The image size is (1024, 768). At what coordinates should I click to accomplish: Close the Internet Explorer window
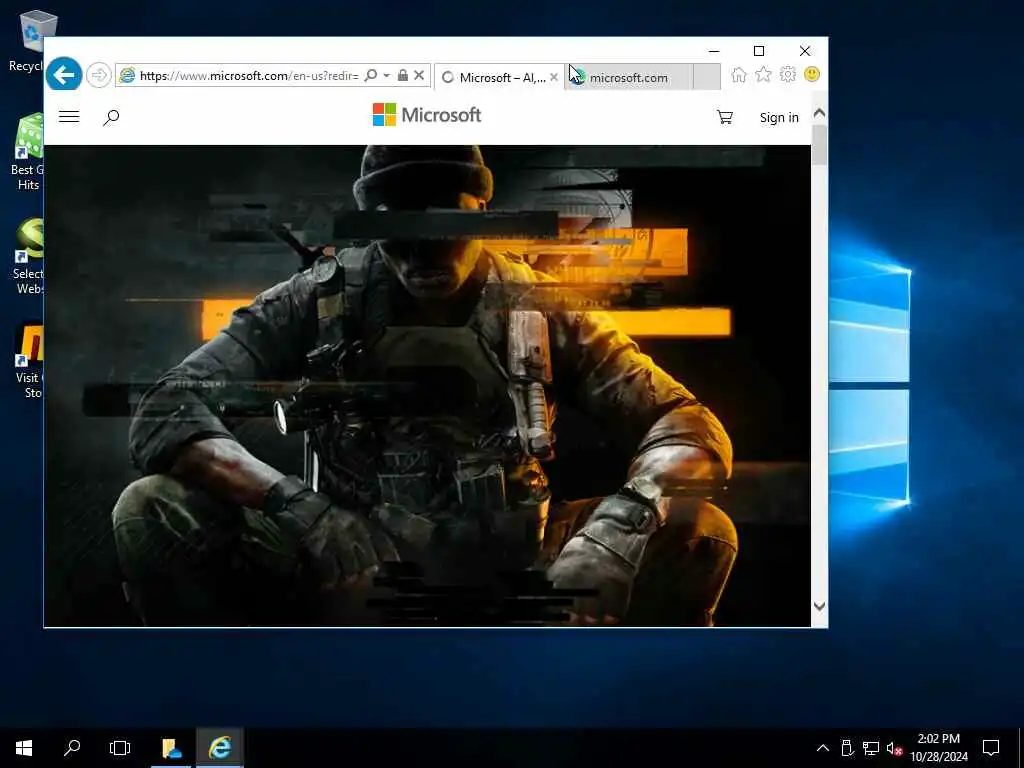805,51
